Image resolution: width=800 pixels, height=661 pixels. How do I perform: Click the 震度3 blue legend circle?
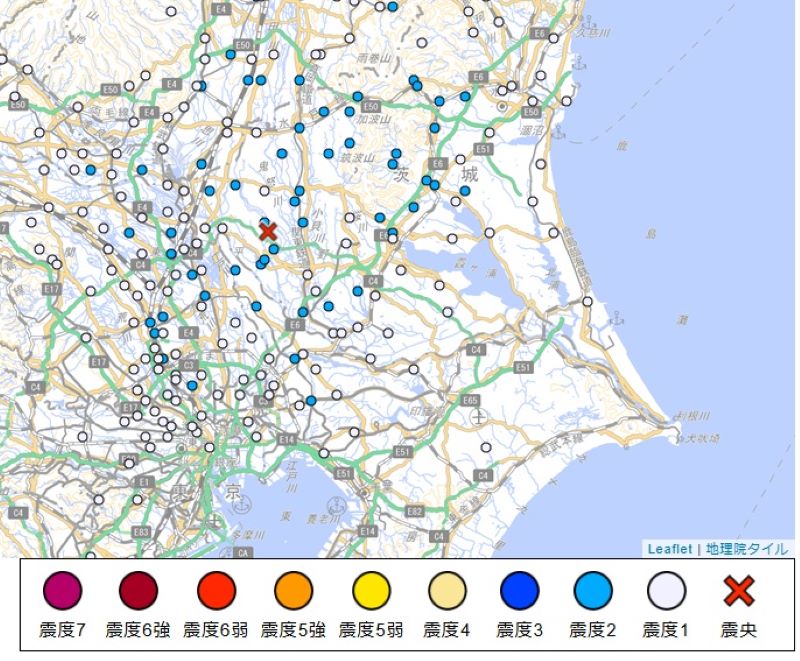pyautogui.click(x=518, y=592)
